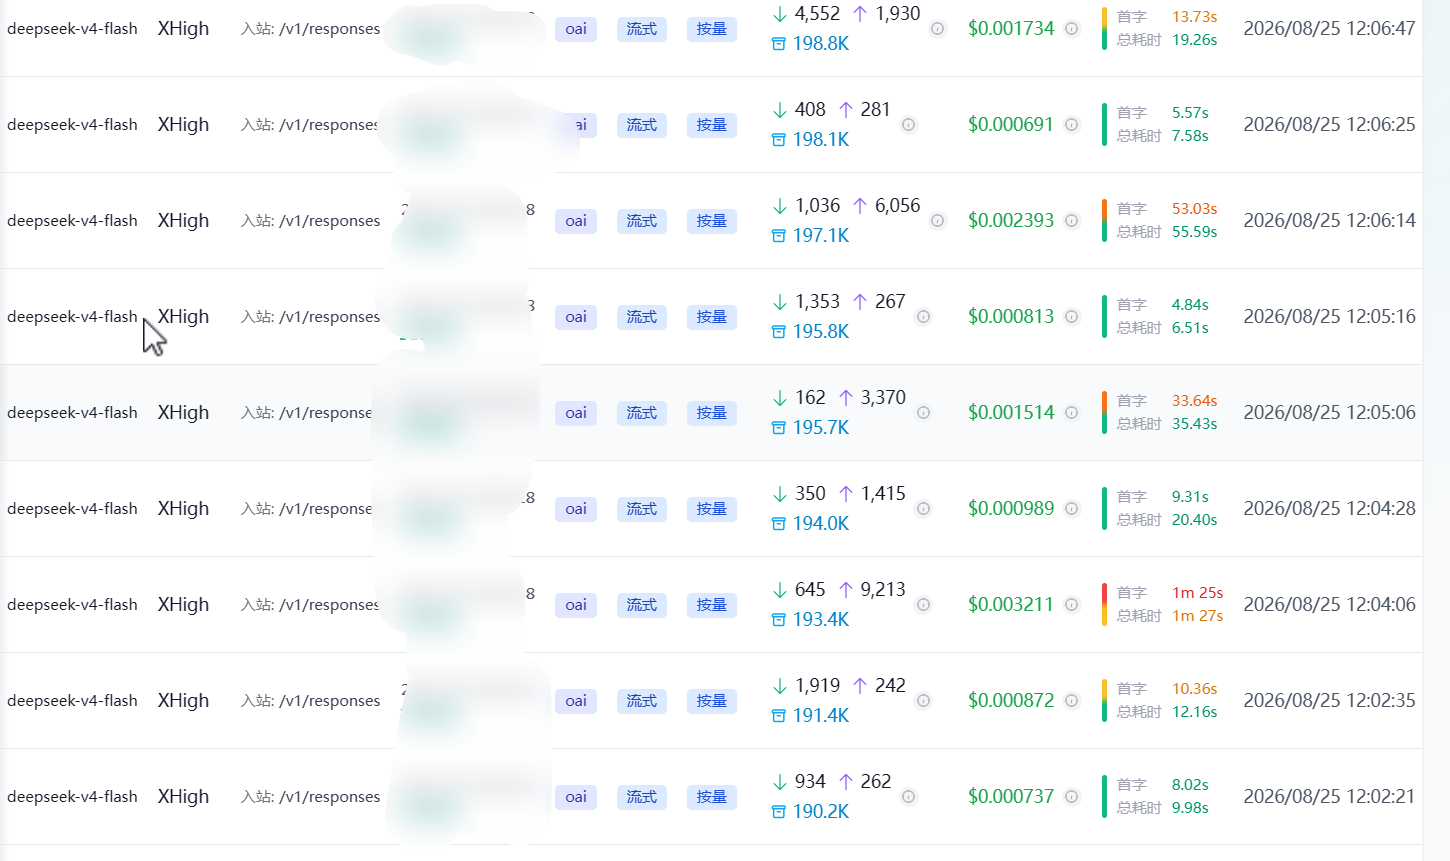Image resolution: width=1450 pixels, height=861 pixels.
Task: Click the cache icon next to 195.7K
Action: coord(779,428)
